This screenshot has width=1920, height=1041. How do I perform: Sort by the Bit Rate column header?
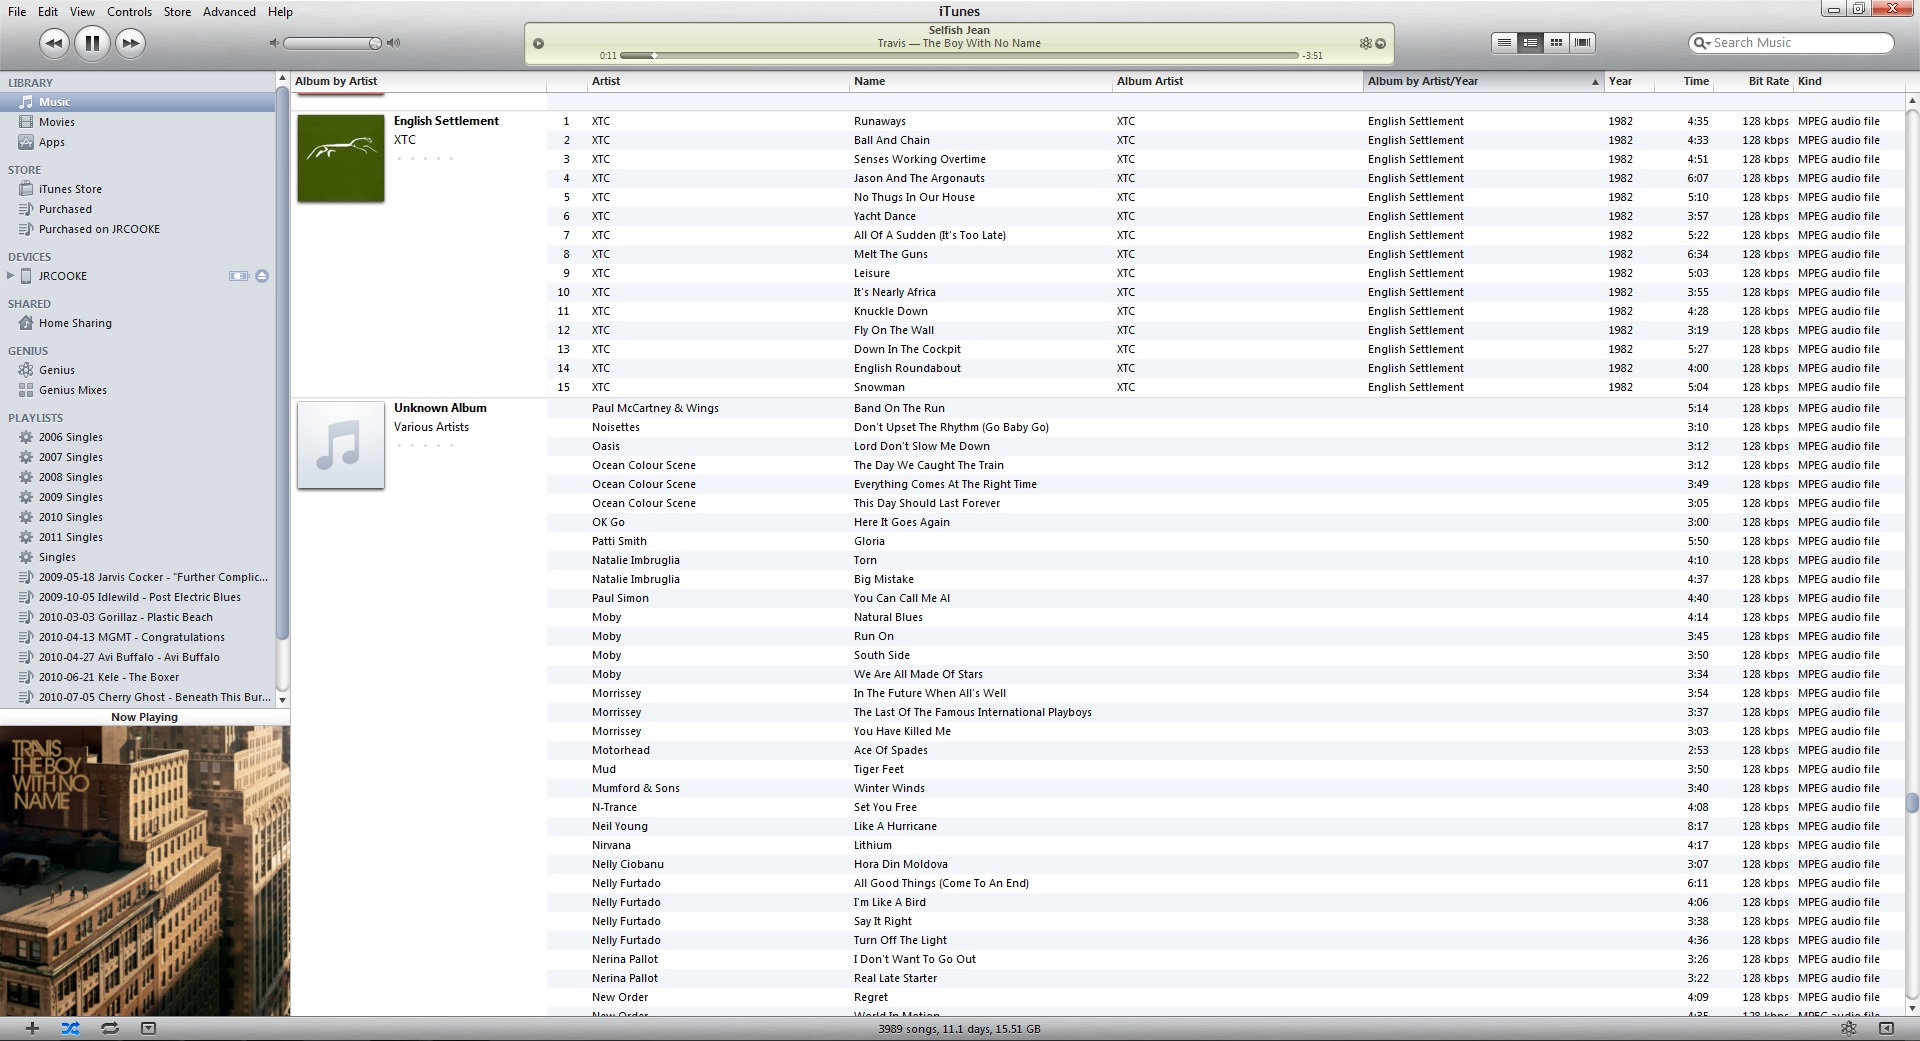tap(1753, 81)
